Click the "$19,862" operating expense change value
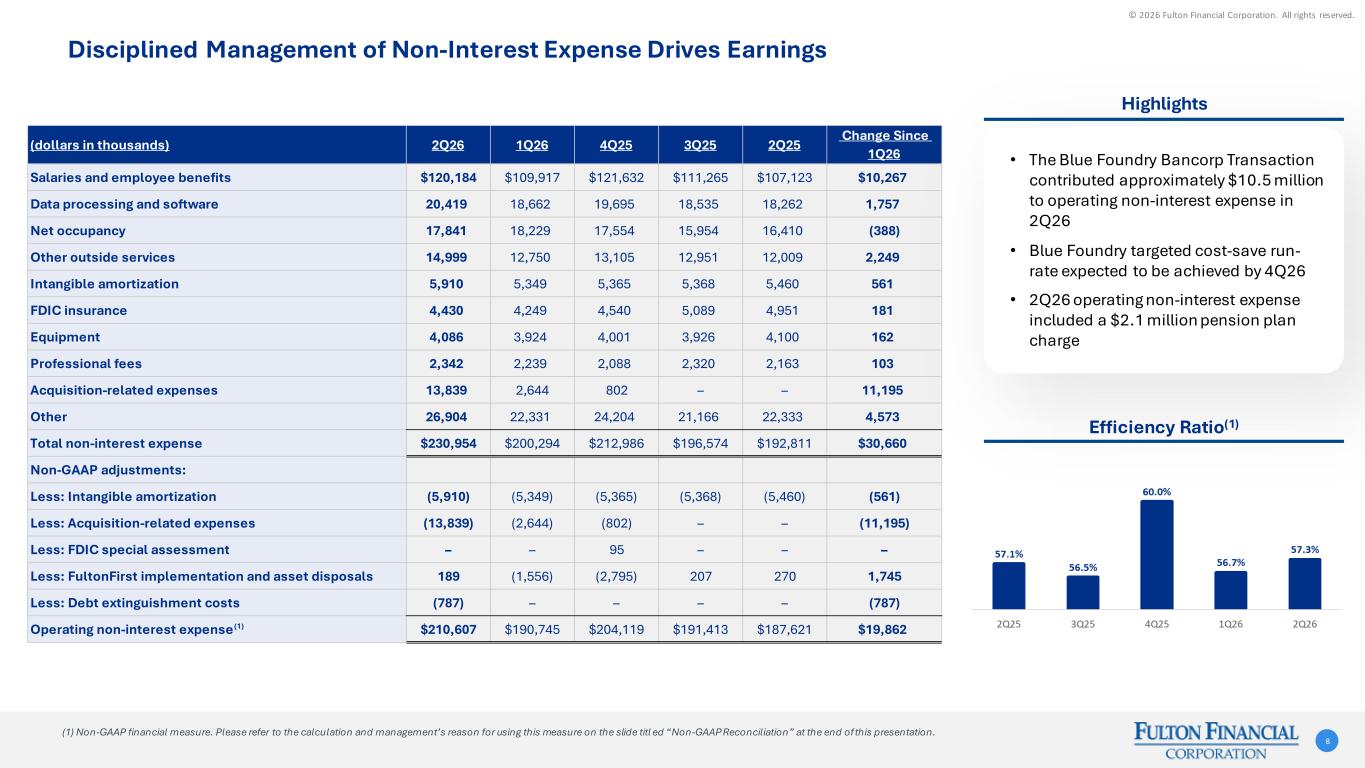The image size is (1365, 768). point(884,629)
